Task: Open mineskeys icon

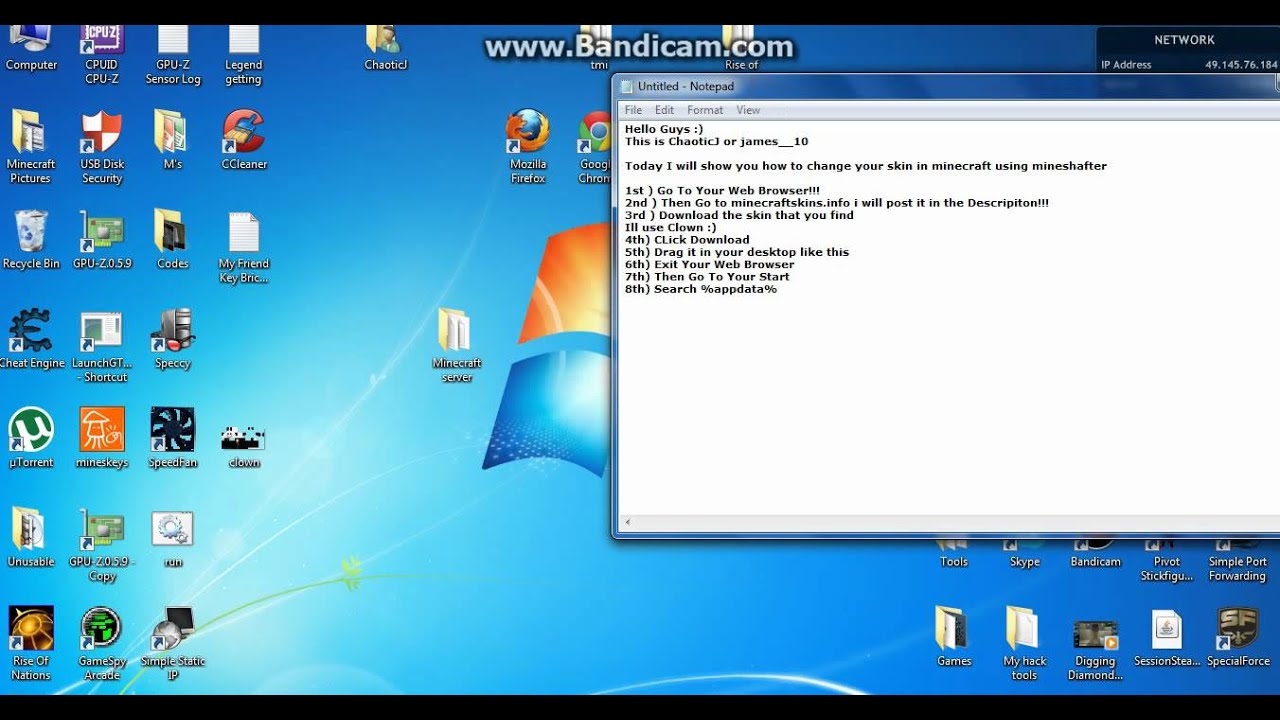Action: [102, 438]
